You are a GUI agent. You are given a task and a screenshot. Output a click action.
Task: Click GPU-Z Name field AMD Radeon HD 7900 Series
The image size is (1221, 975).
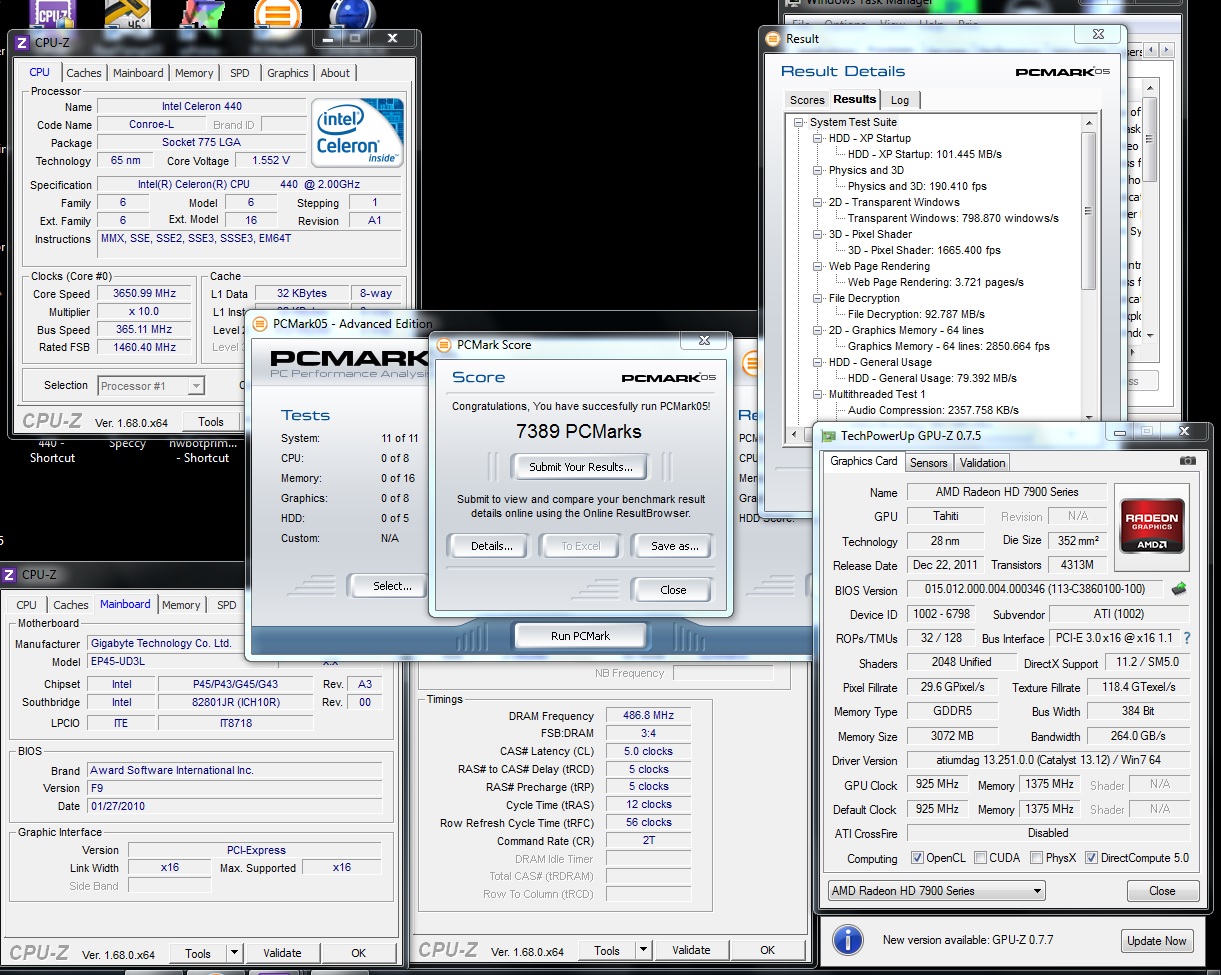1007,492
